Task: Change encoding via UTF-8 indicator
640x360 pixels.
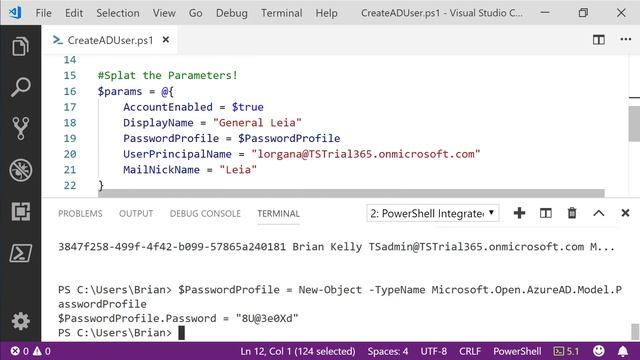Action: [x=433, y=351]
